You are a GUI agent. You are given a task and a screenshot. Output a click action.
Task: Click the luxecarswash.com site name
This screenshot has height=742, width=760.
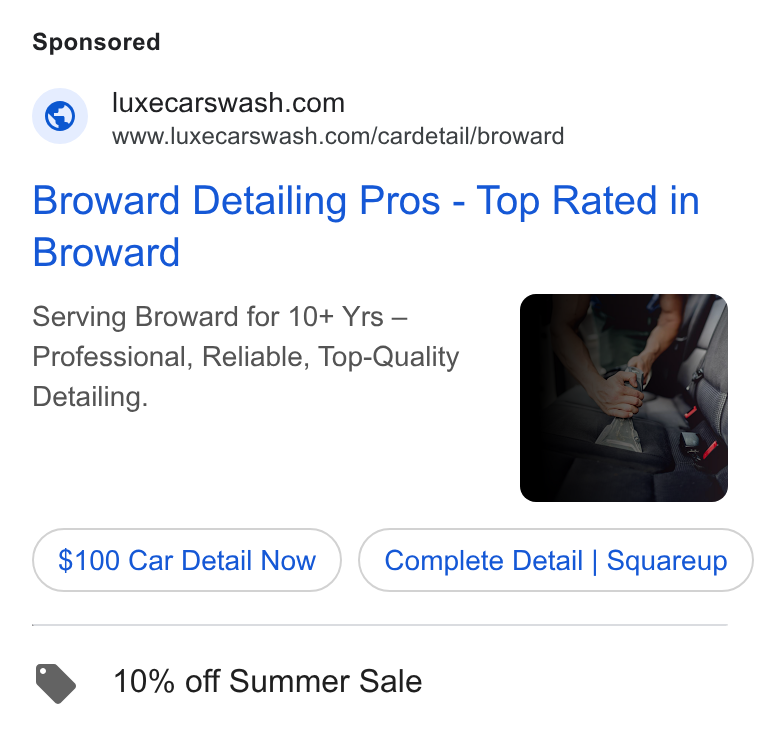pos(228,103)
